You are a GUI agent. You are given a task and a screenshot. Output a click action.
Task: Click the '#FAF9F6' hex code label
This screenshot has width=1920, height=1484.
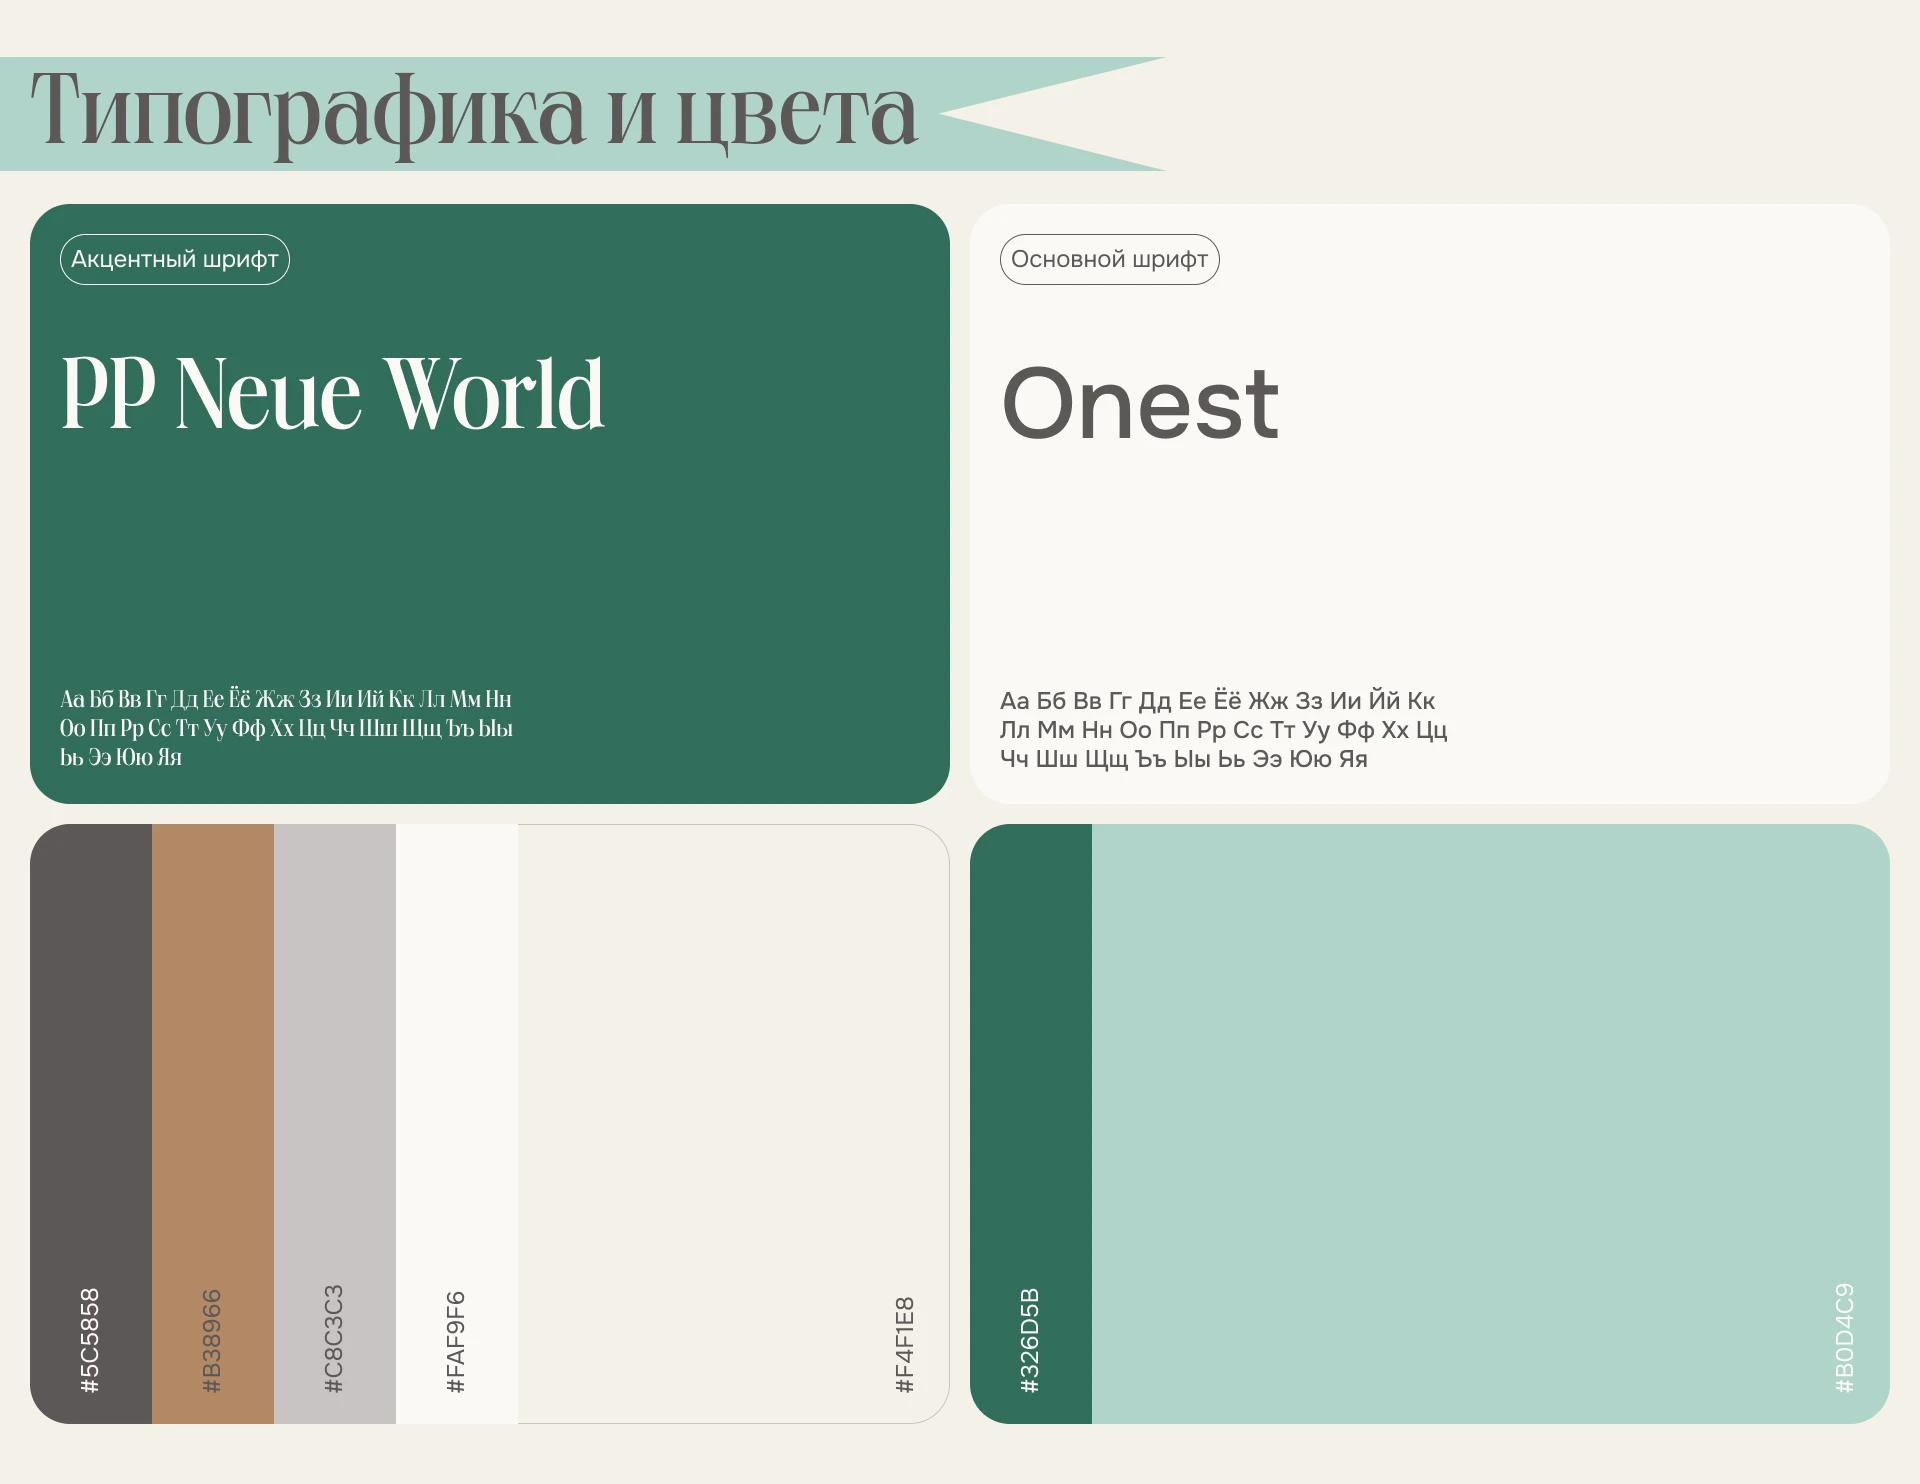(456, 1342)
